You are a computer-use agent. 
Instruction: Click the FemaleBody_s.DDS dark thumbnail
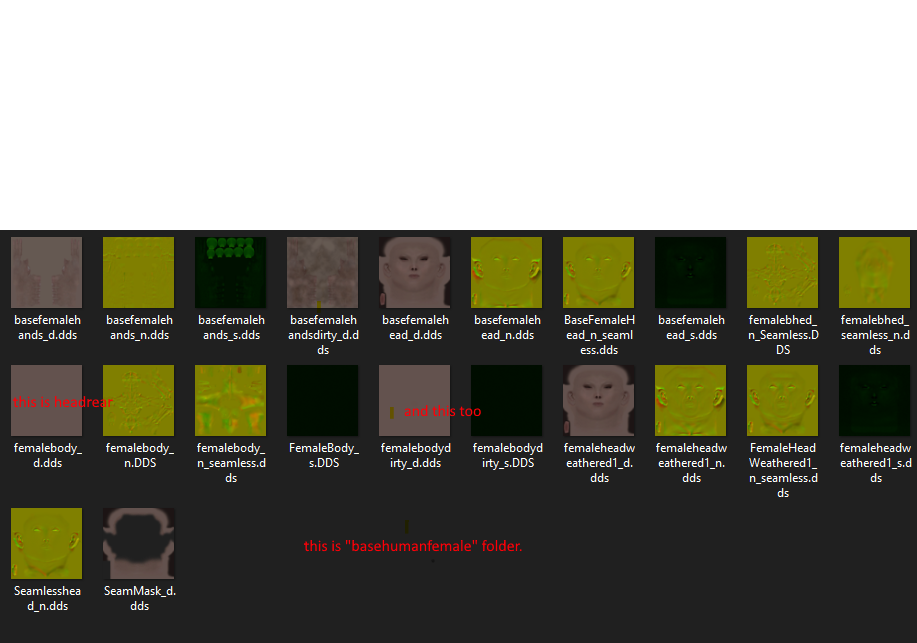(x=323, y=401)
